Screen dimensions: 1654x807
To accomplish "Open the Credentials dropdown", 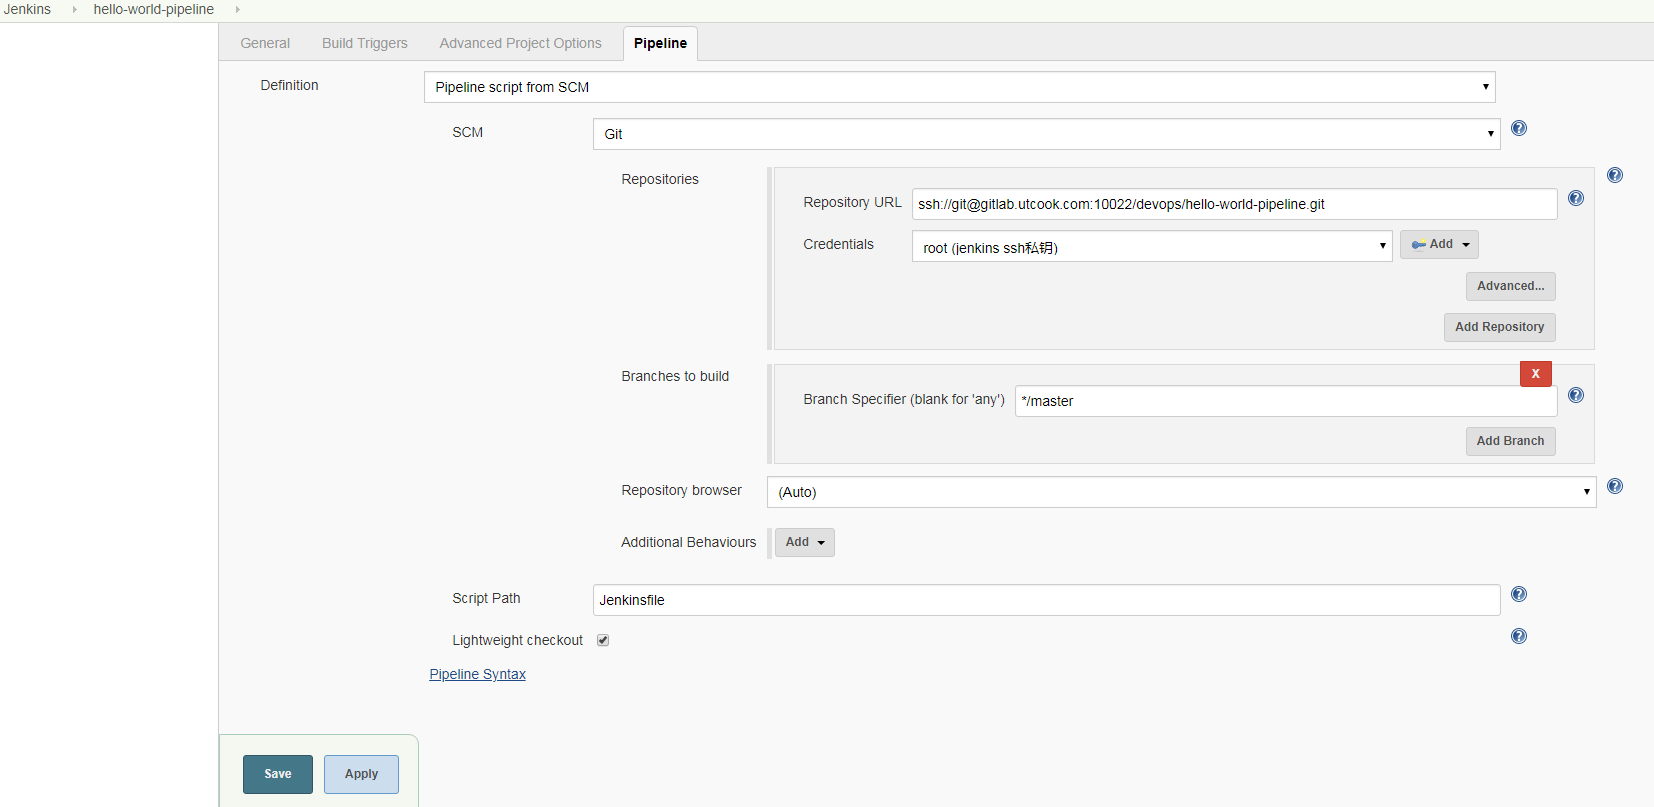I will (x=1152, y=246).
